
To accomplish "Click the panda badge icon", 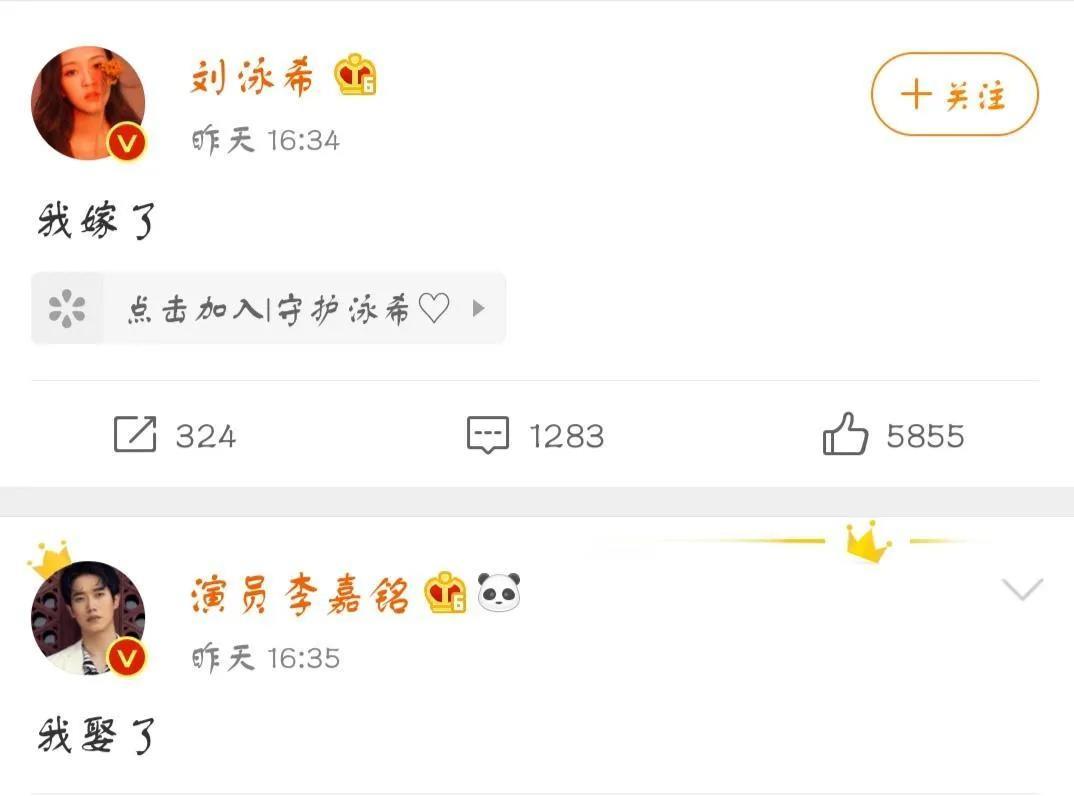I will (x=499, y=592).
